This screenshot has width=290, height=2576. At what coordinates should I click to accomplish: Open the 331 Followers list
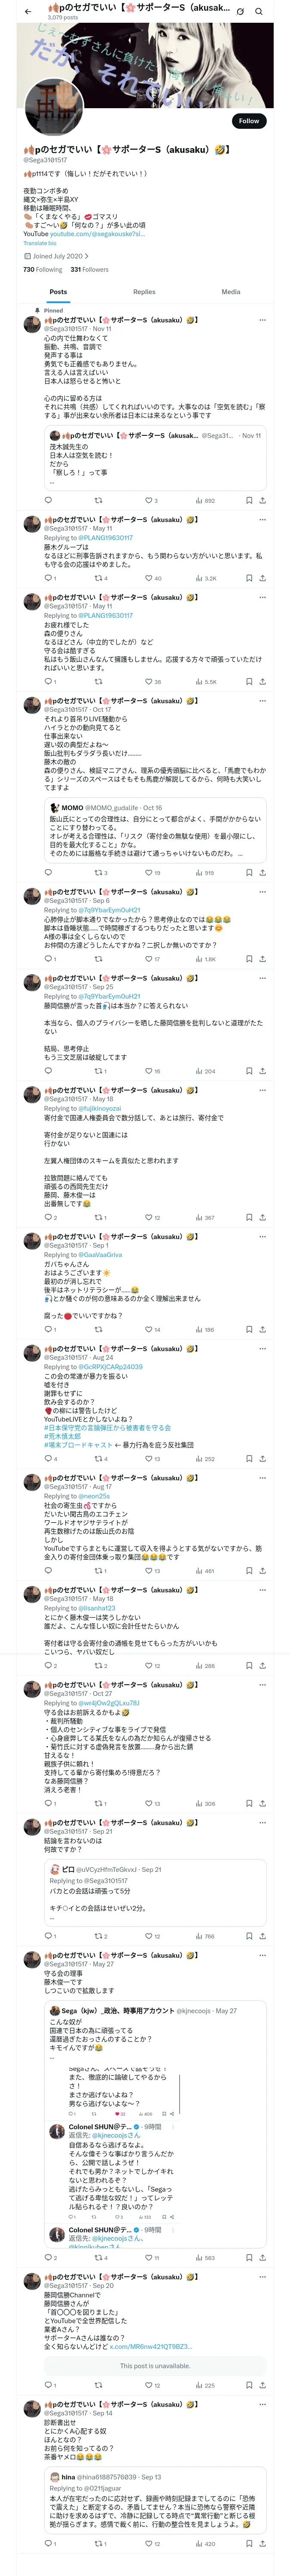89,269
